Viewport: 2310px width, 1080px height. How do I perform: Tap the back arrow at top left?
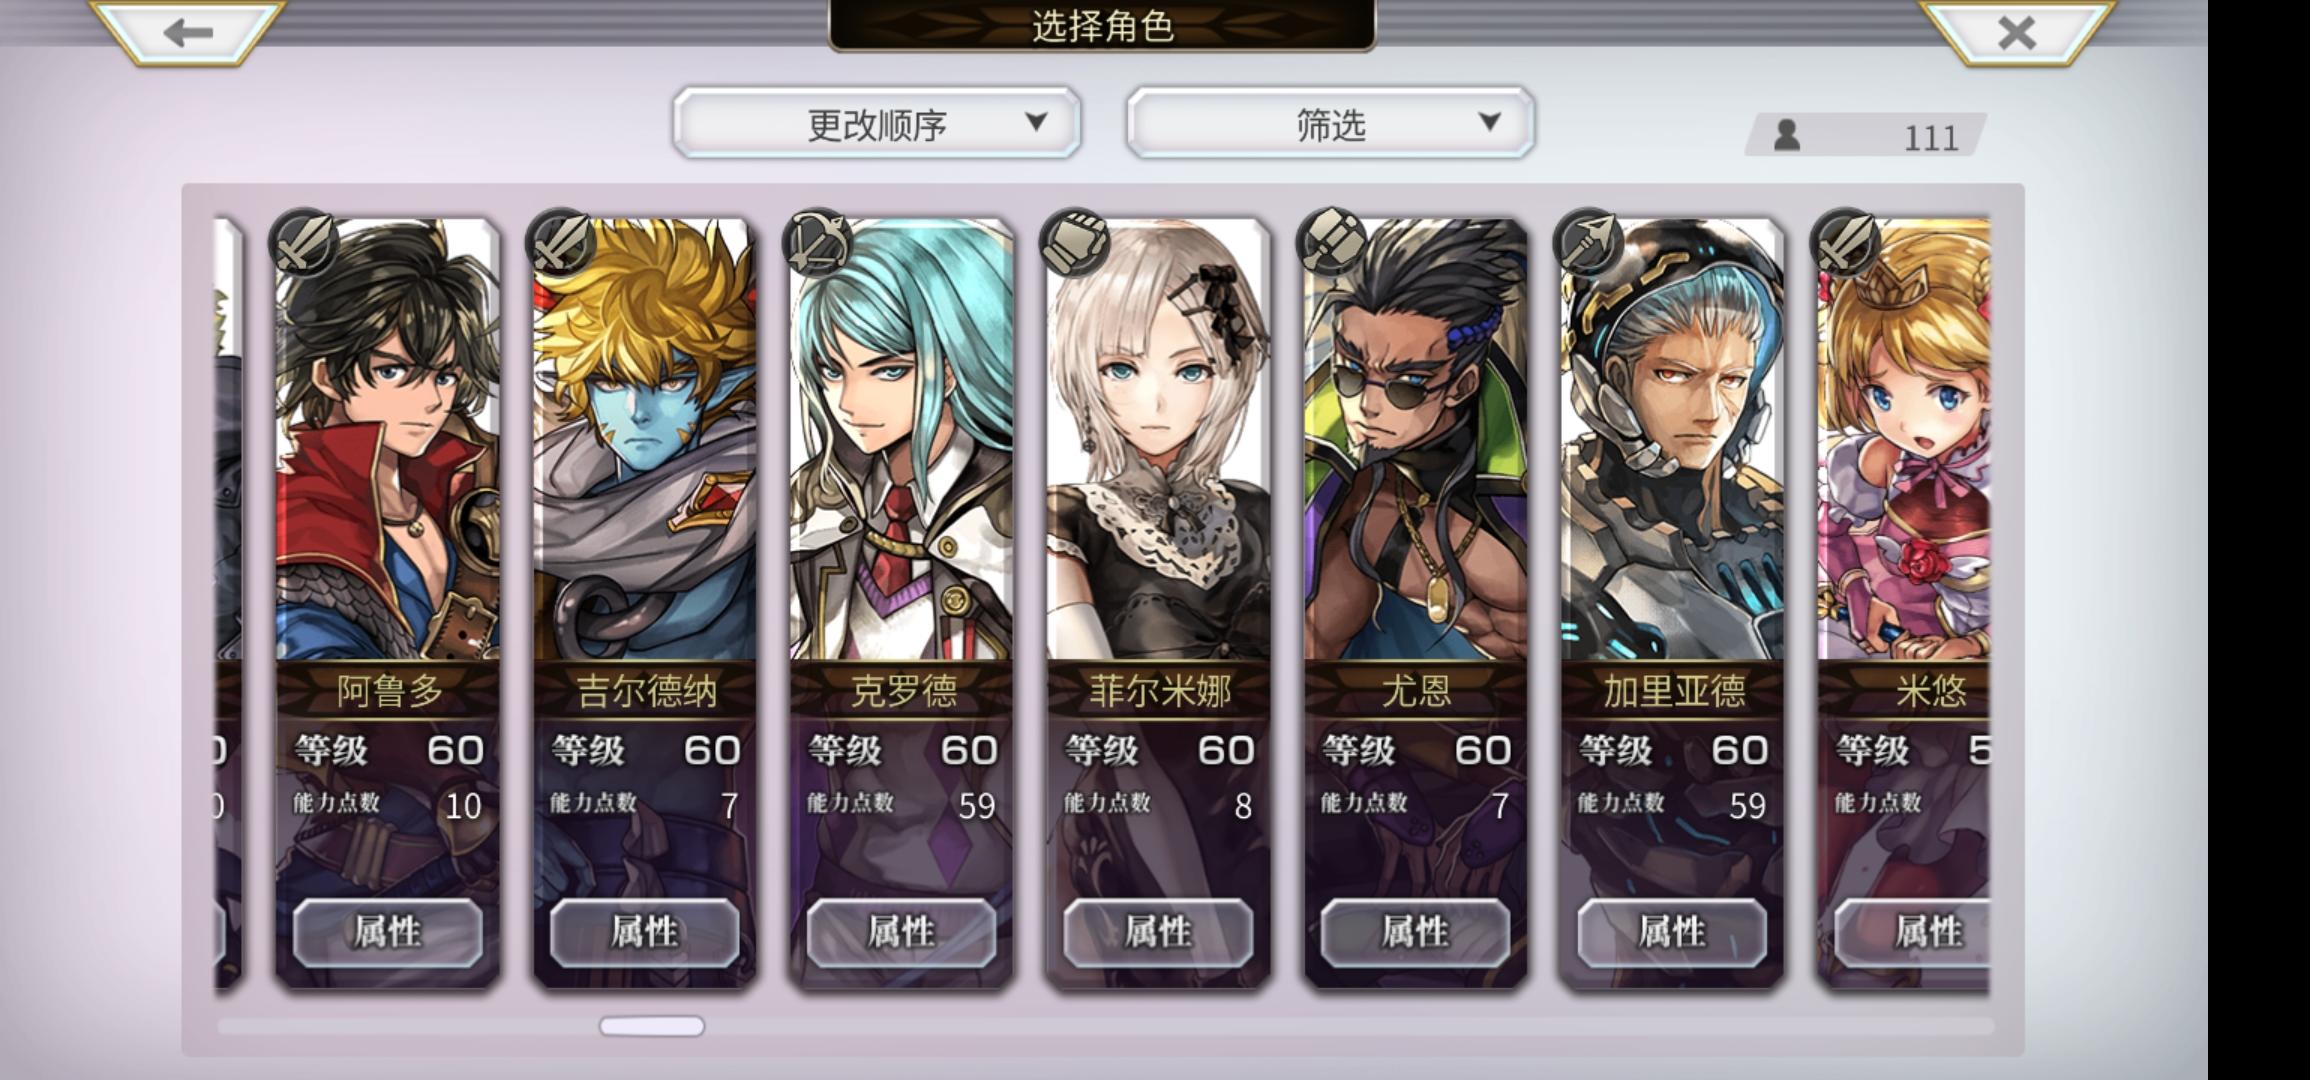point(188,33)
